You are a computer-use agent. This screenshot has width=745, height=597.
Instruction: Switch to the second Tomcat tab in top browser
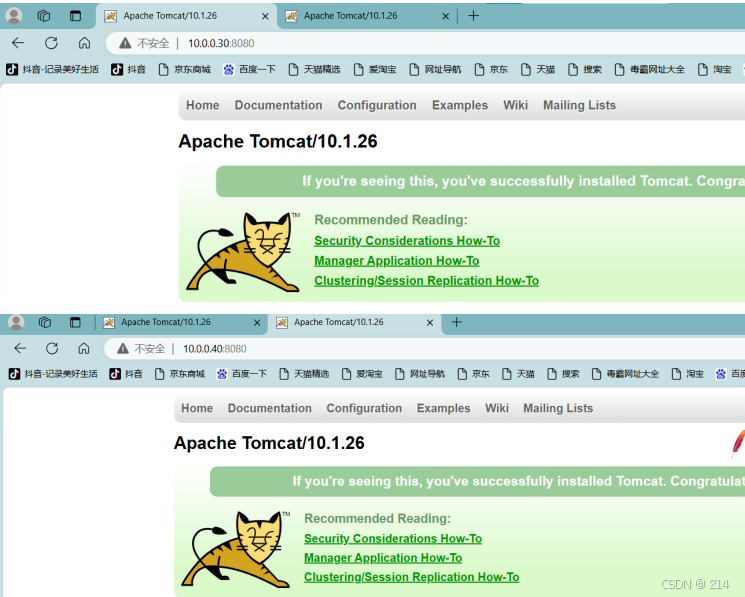tap(366, 16)
